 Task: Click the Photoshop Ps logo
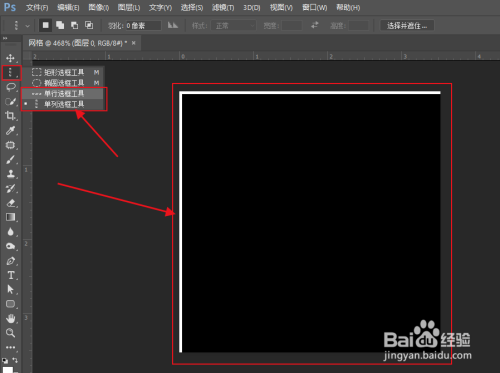pyautogui.click(x=10, y=7)
